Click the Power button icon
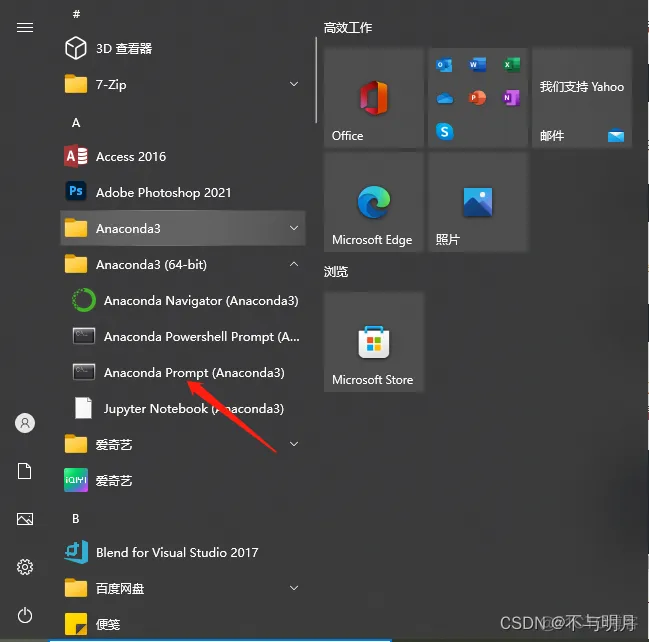Screen dimensions: 649x642 (25, 615)
